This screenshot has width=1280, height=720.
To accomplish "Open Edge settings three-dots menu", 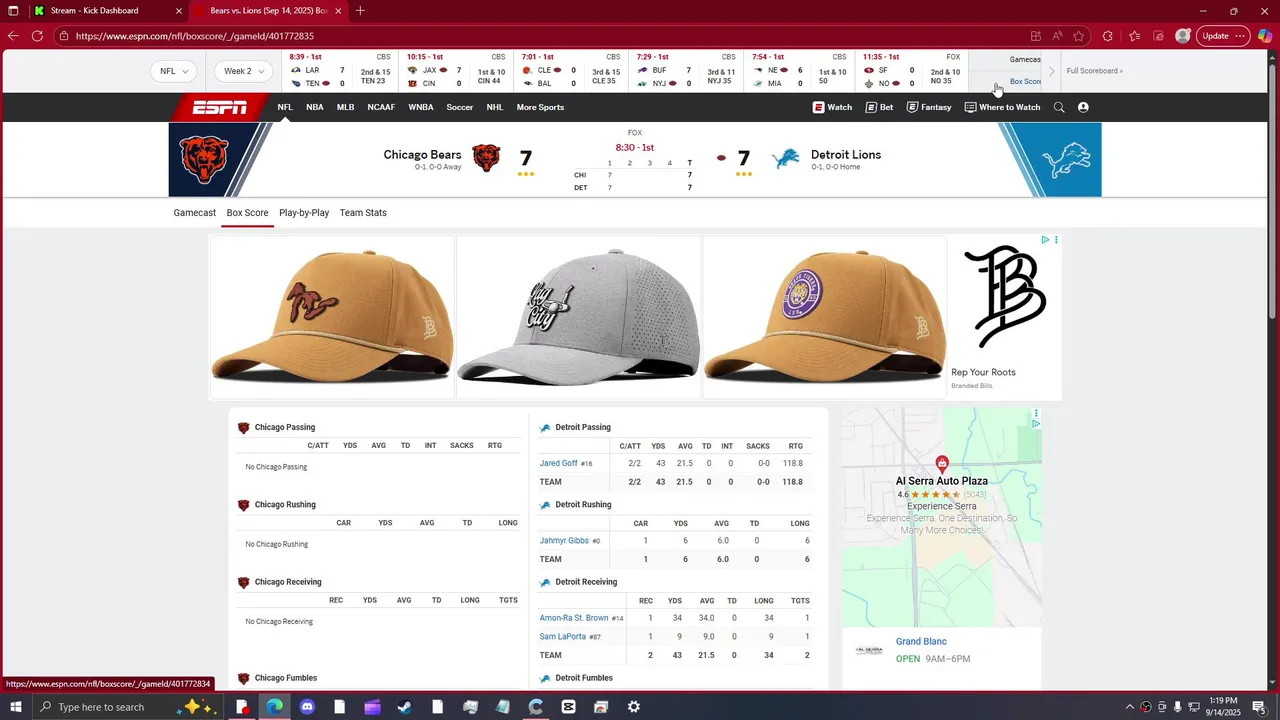I will click(x=1240, y=36).
